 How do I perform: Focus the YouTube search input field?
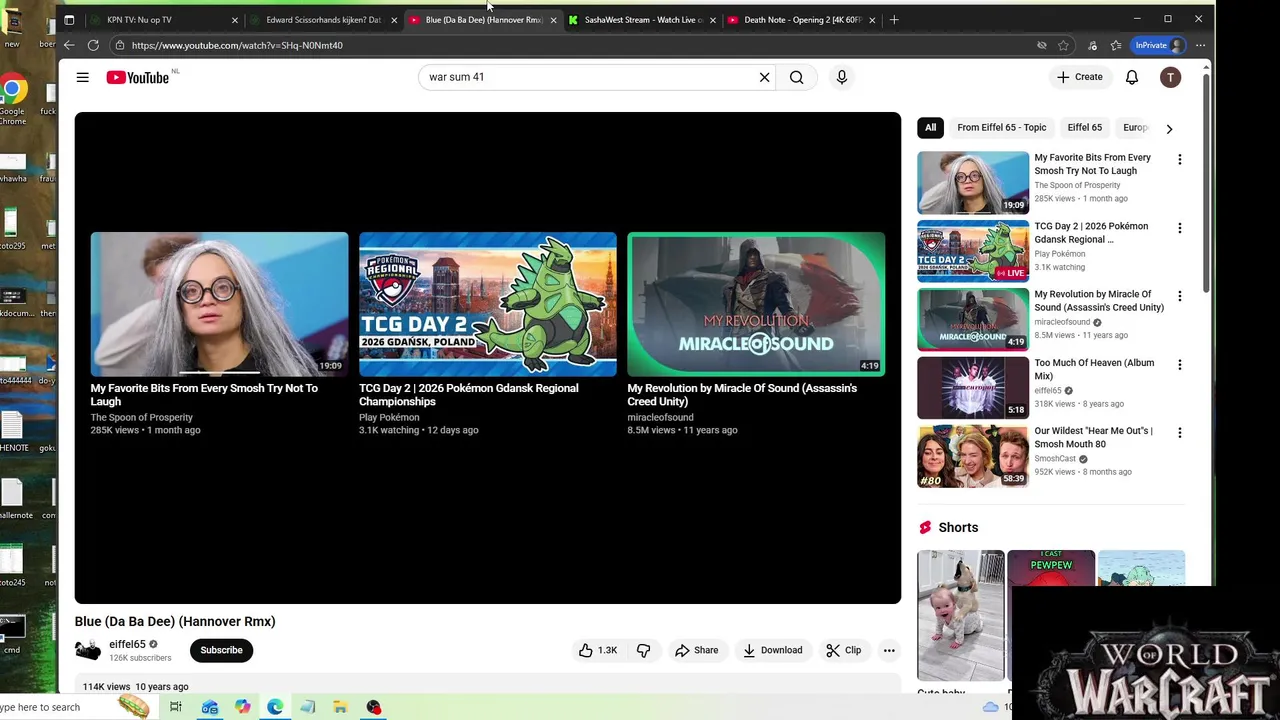(x=588, y=77)
